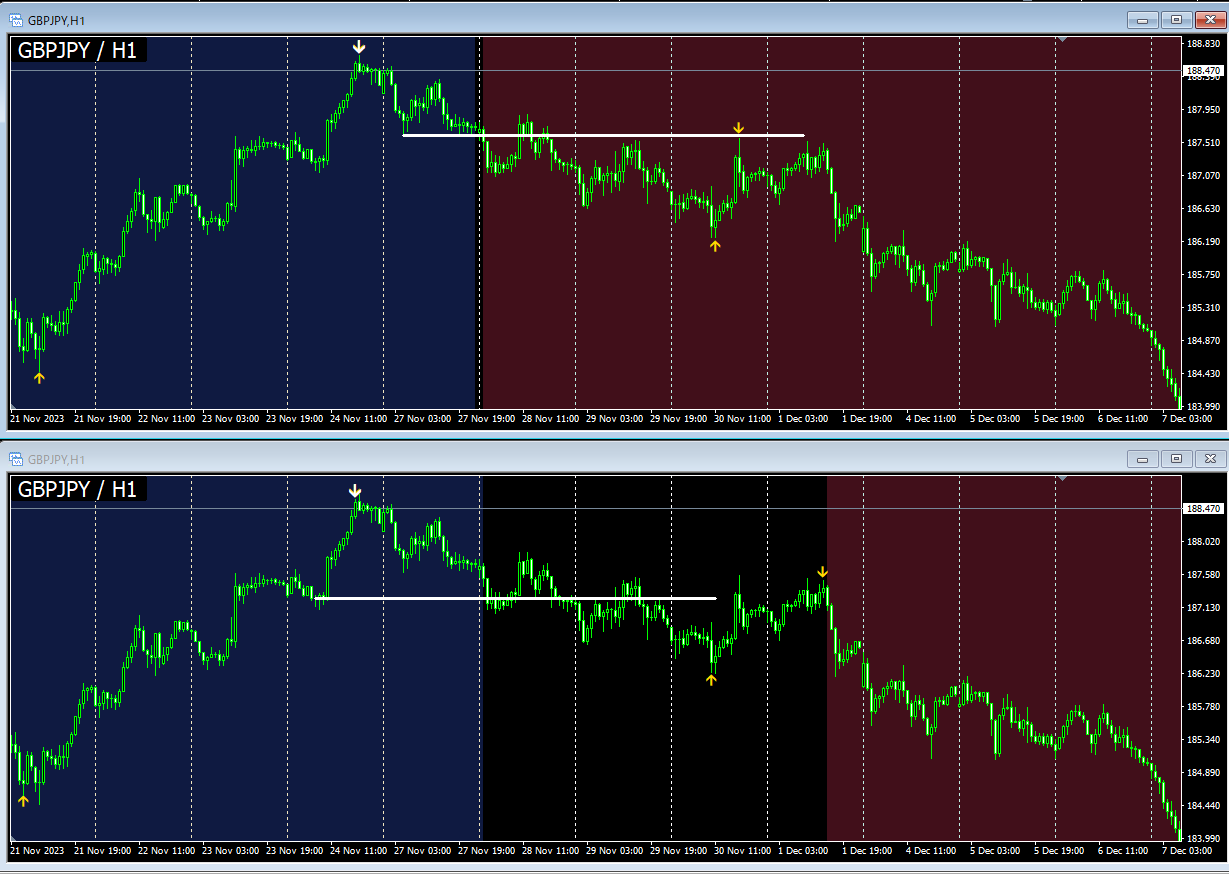Click the 188.470 price tag in bottom chart
The width and height of the screenshot is (1229, 874).
[1202, 508]
